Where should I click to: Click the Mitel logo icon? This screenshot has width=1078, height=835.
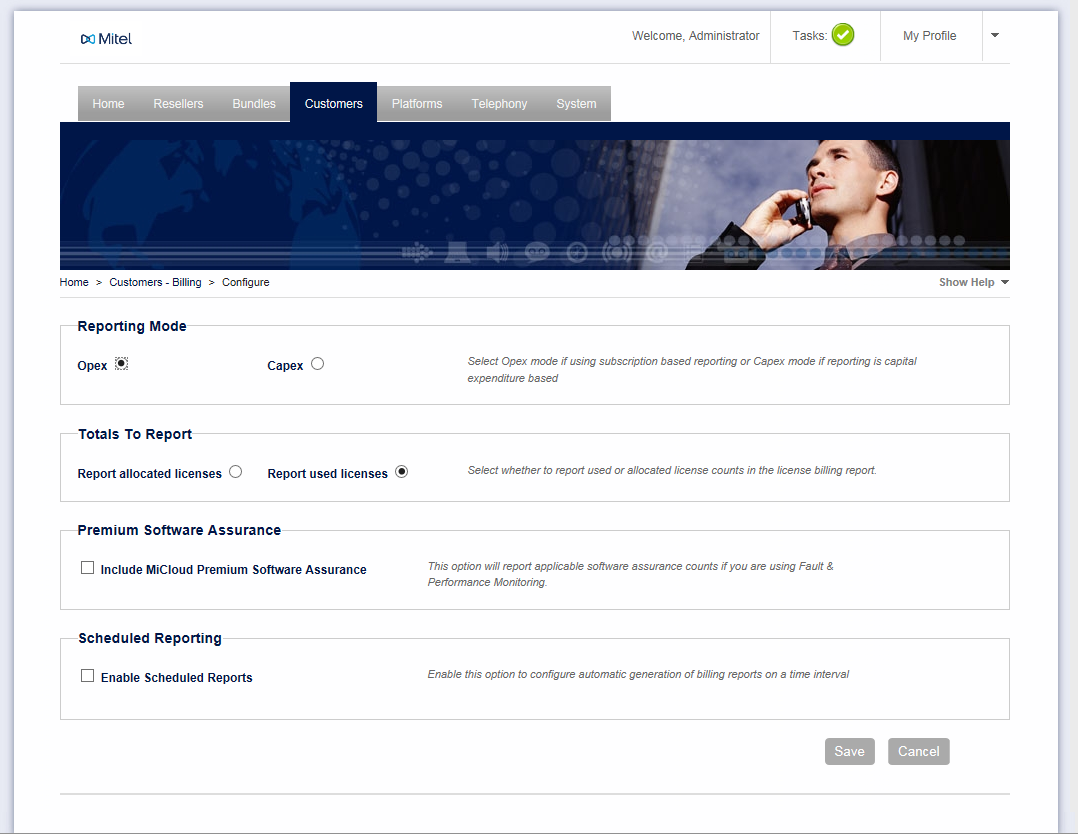[x=88, y=39]
